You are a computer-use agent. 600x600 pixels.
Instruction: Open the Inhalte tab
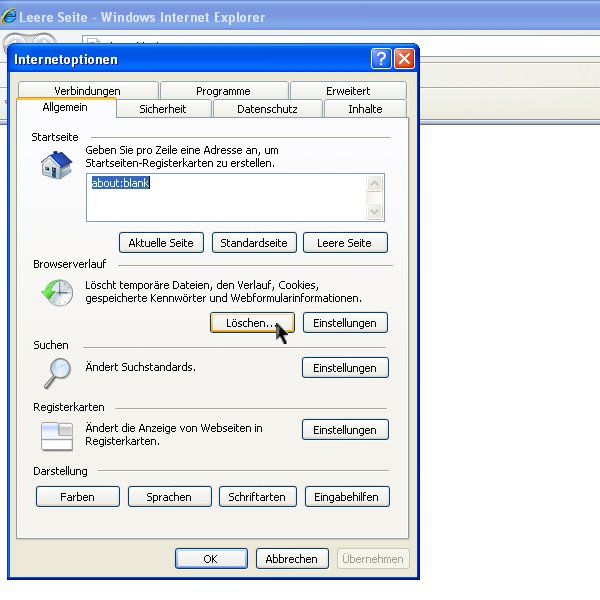(x=365, y=109)
